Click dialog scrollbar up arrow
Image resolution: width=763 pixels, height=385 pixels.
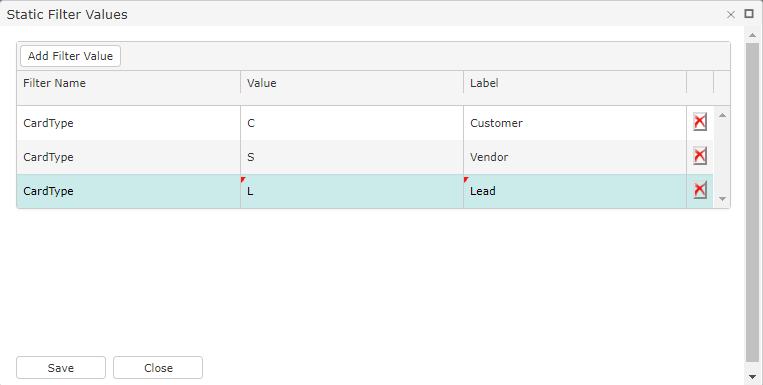752,35
